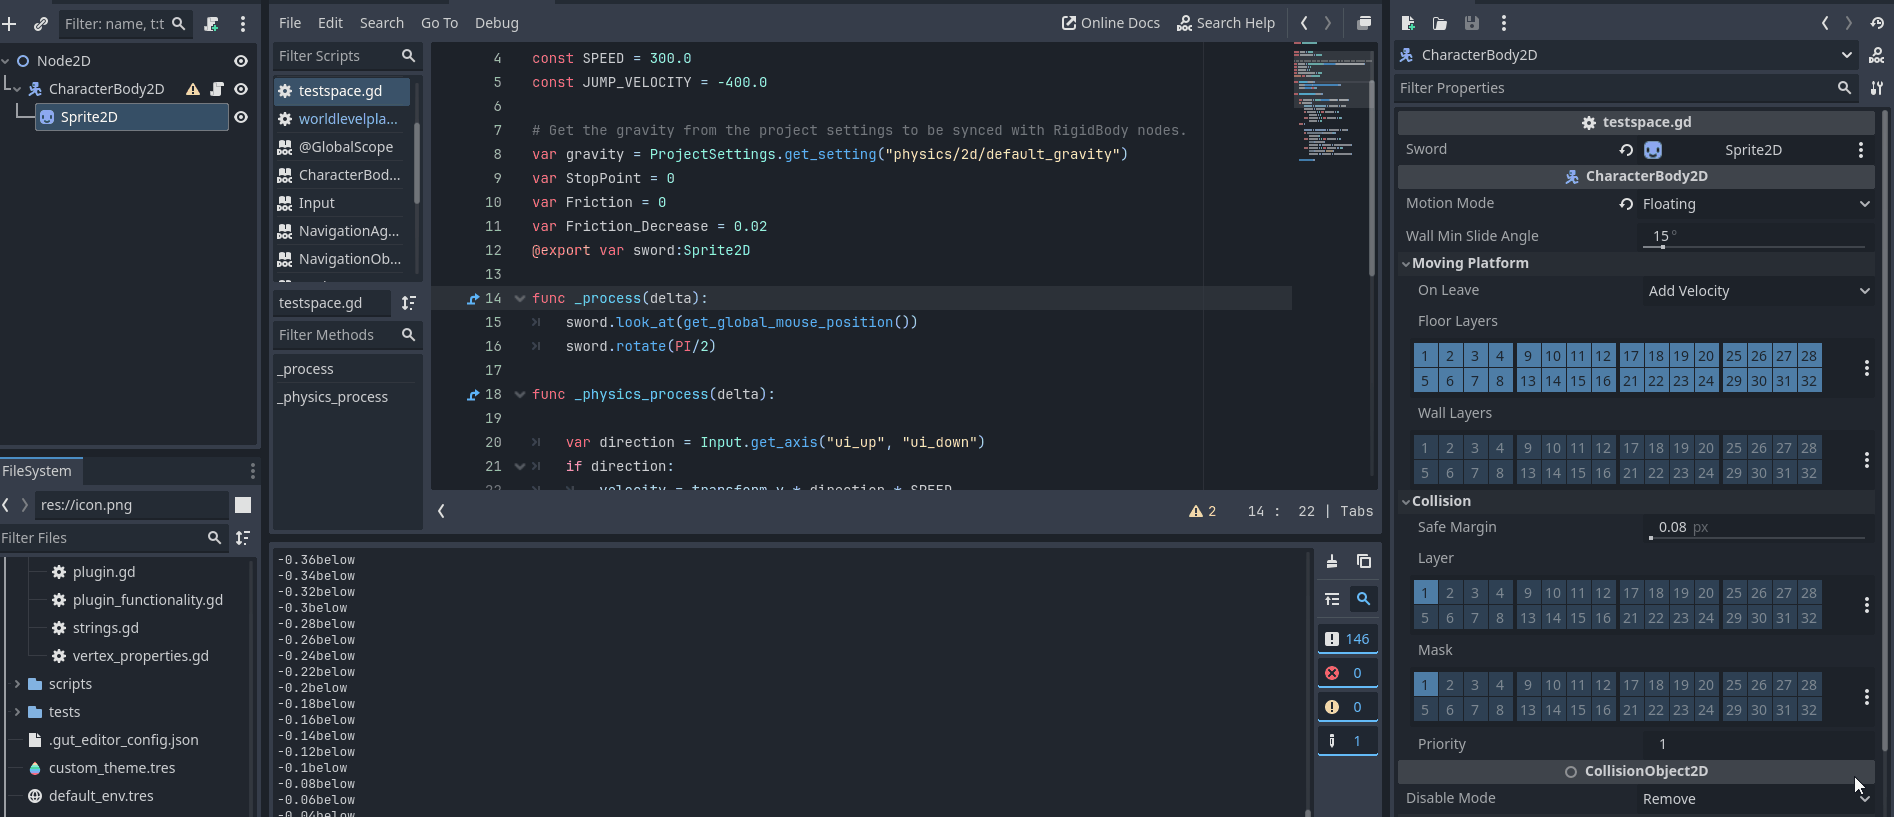Open documentation for CharacterBody2D object
Viewport: 1894px width, 817px height.
tap(1876, 55)
